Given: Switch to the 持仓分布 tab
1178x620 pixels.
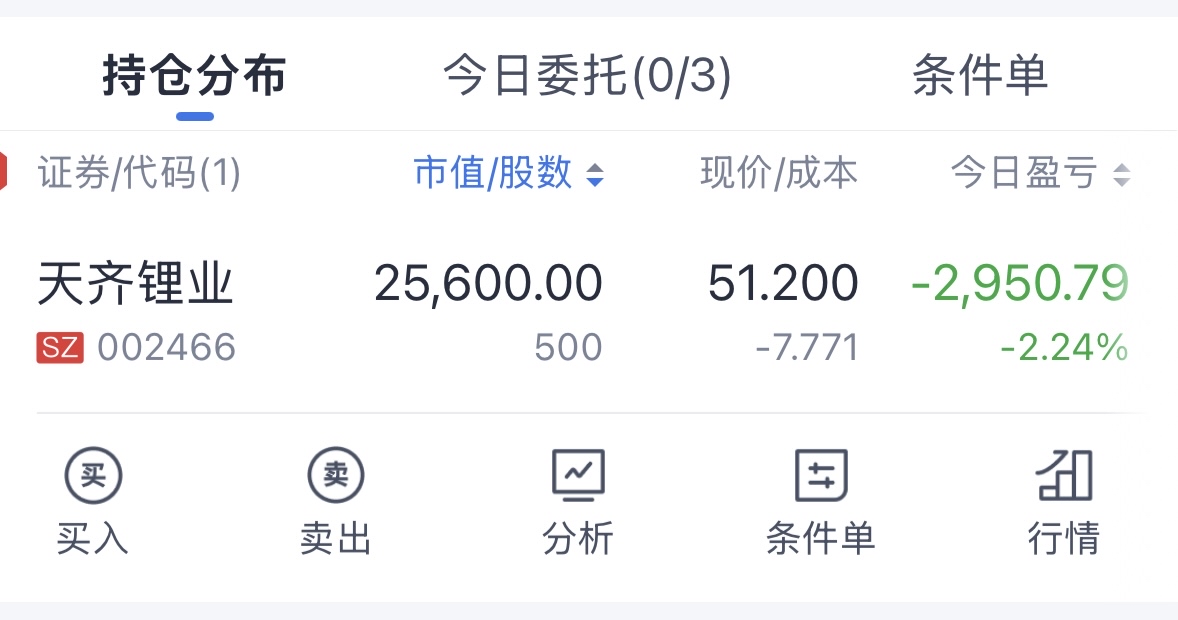Looking at the screenshot, I should 194,76.
